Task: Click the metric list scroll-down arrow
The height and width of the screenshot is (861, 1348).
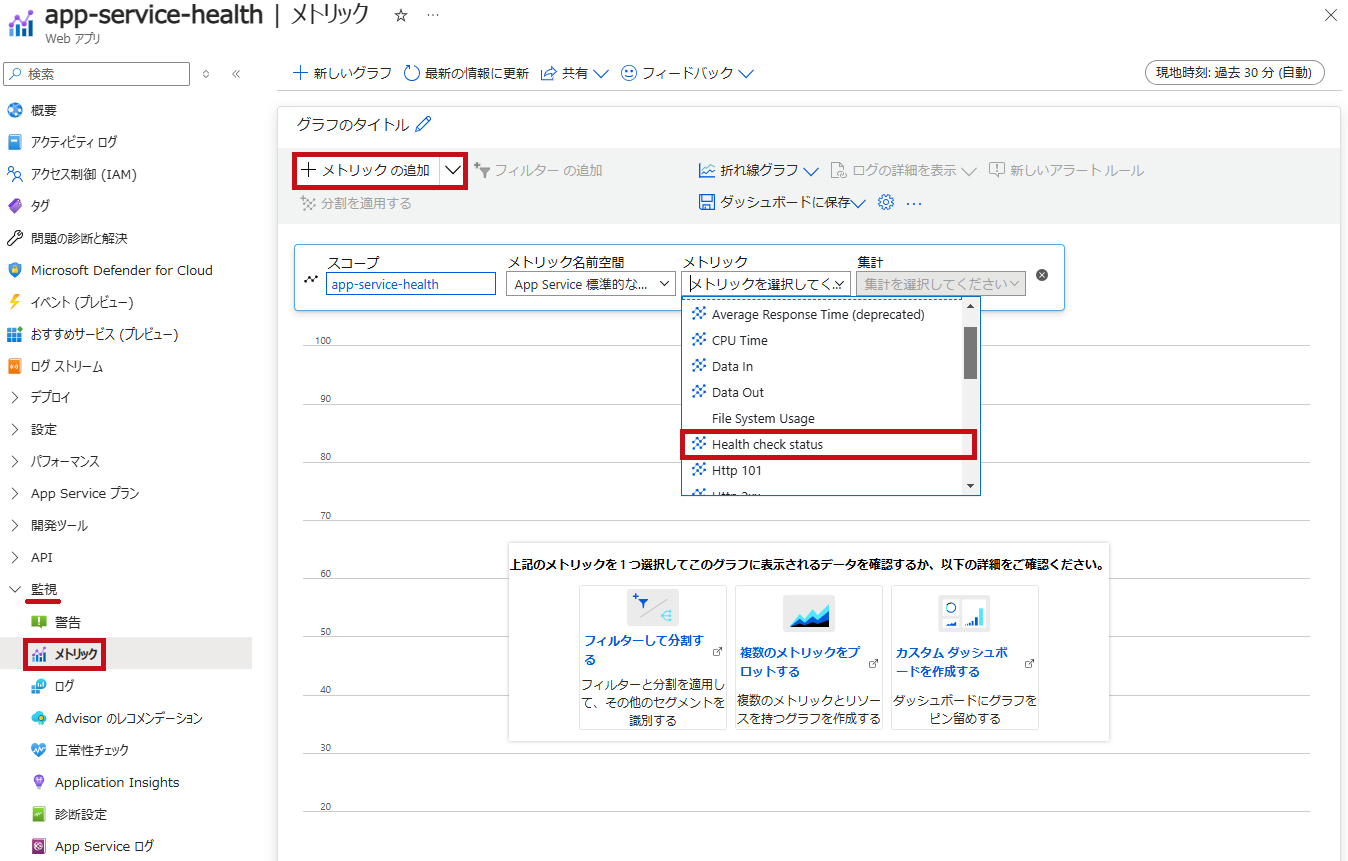Action: tap(970, 486)
